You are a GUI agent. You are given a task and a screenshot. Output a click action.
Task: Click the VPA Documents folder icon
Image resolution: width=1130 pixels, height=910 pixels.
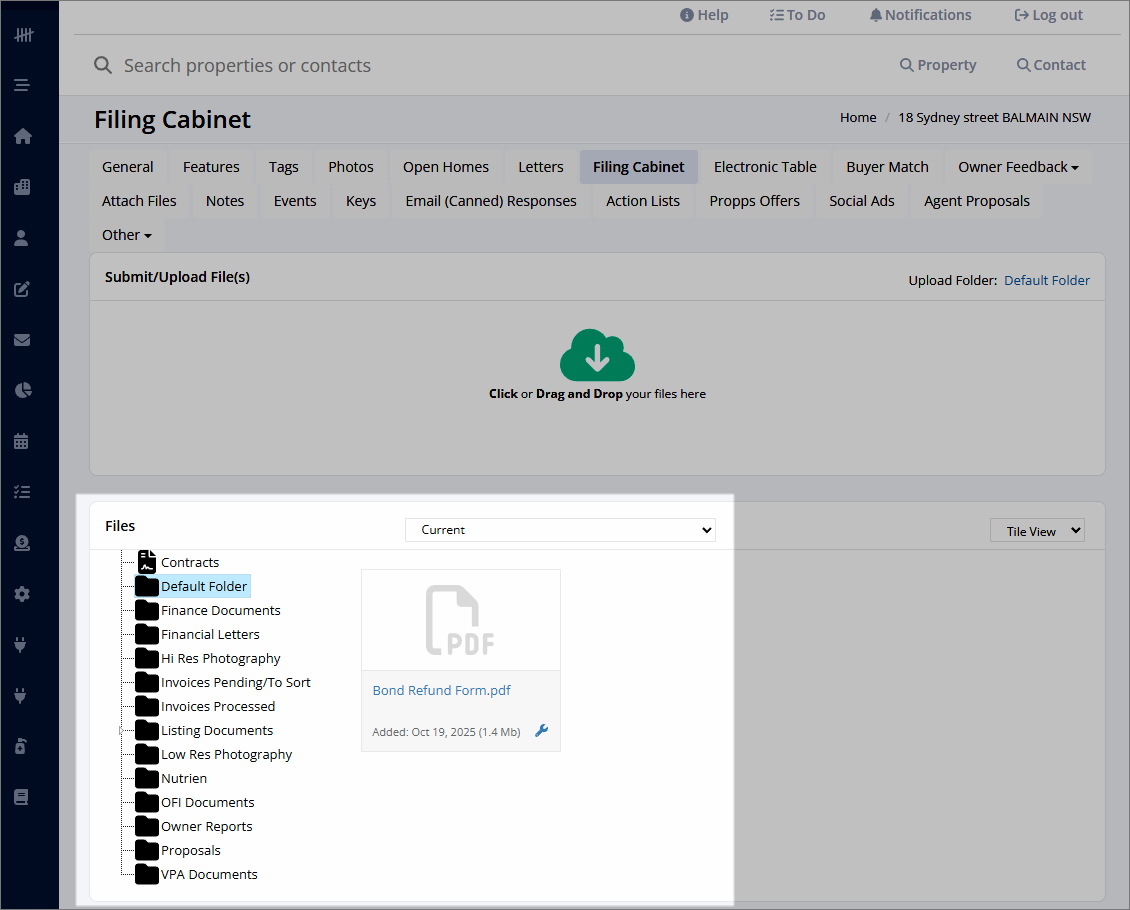point(147,874)
